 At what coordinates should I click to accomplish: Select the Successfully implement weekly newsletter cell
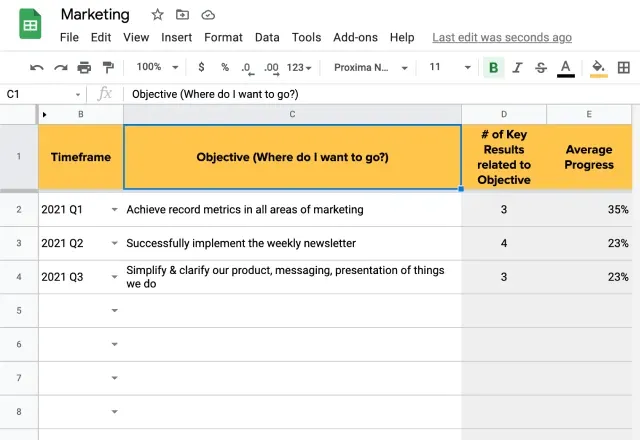(x=292, y=243)
